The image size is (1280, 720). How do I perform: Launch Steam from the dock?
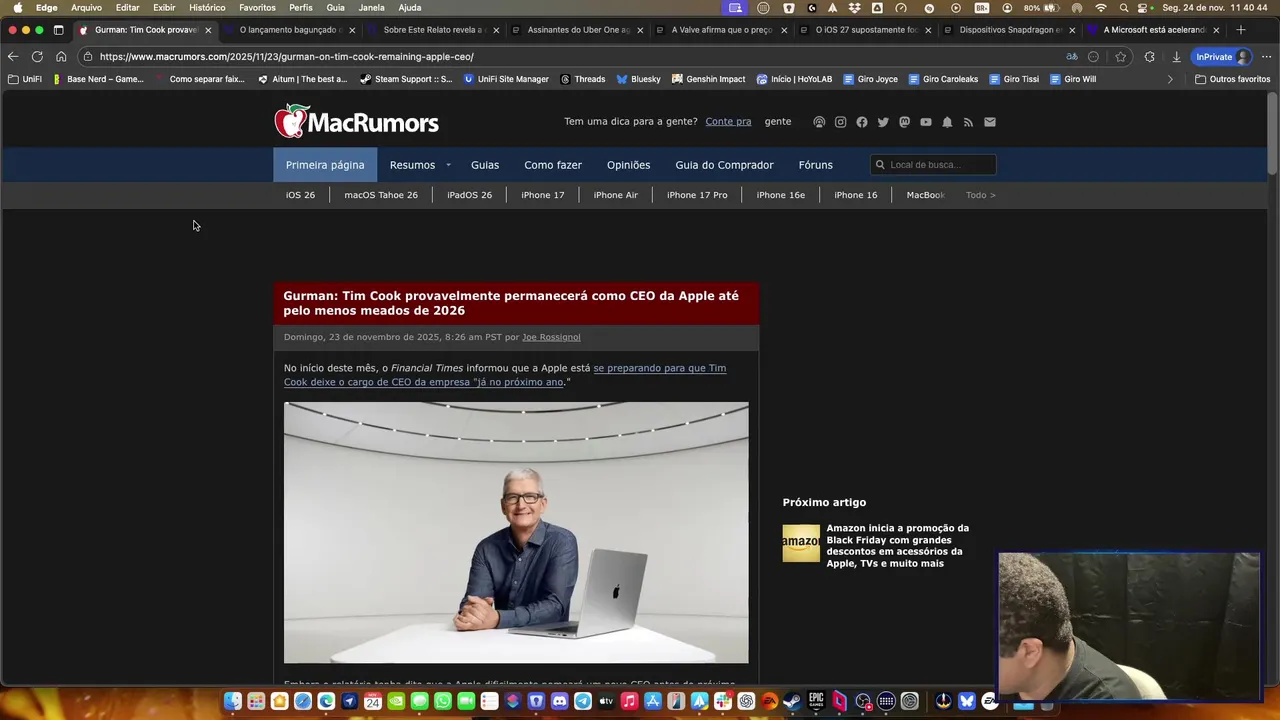point(793,702)
